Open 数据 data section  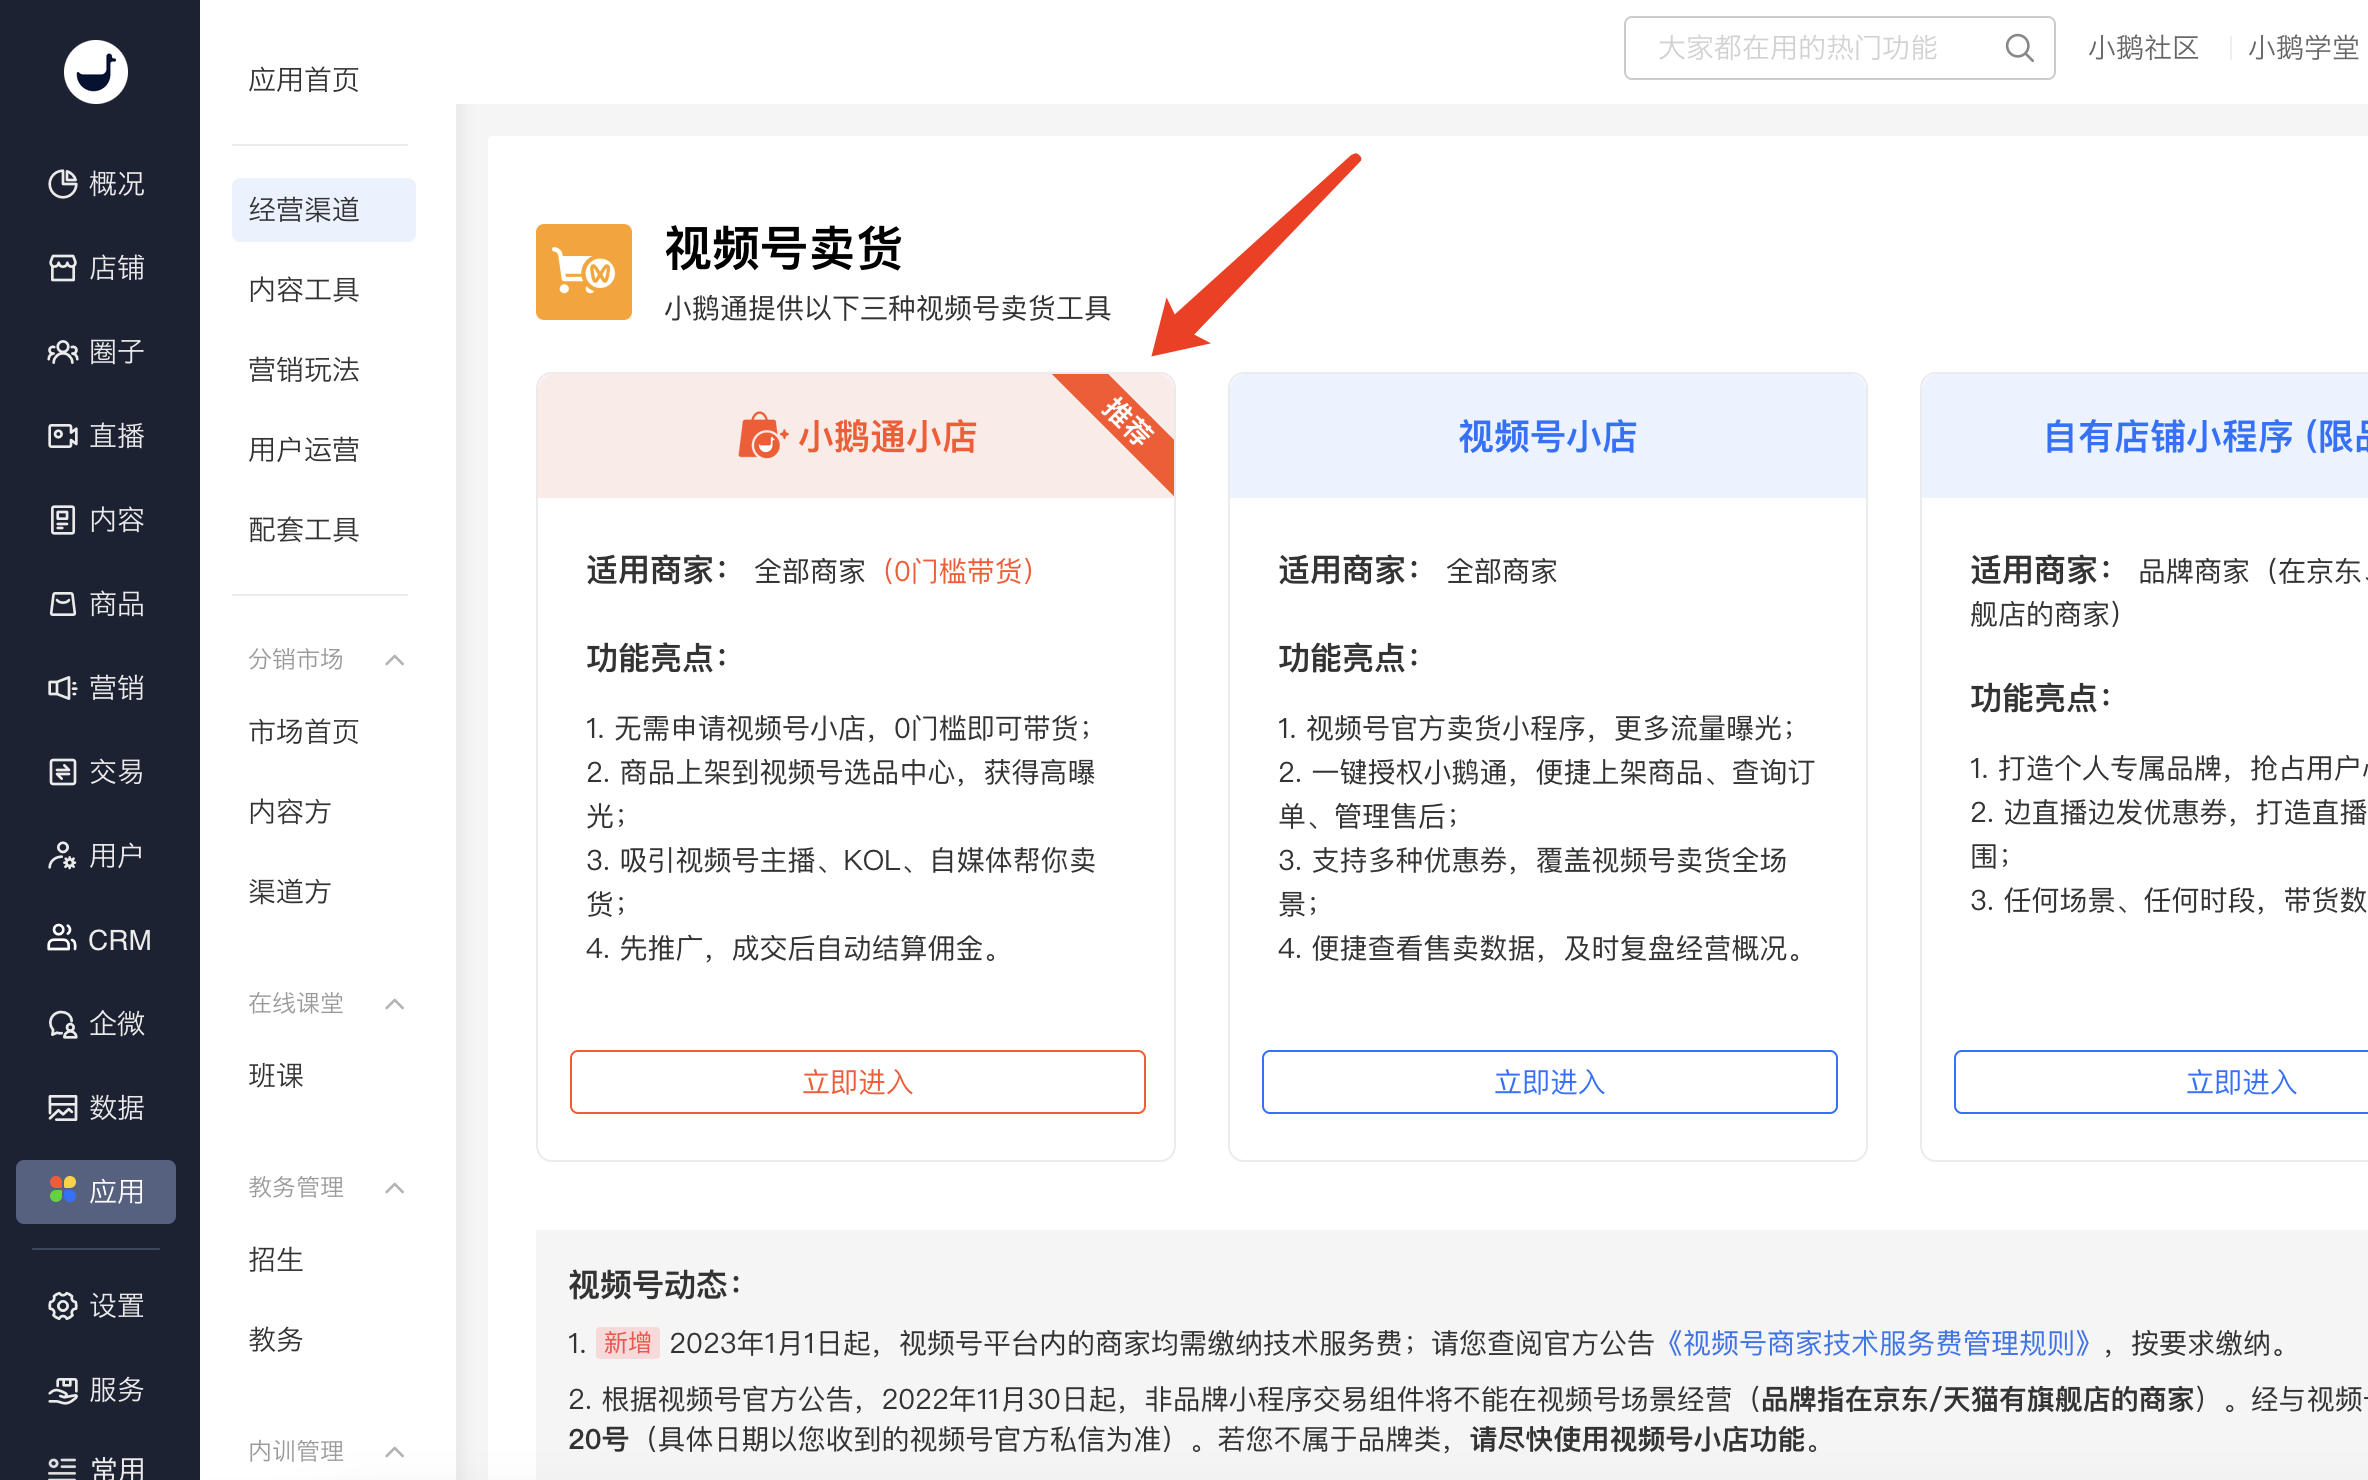tap(96, 1108)
